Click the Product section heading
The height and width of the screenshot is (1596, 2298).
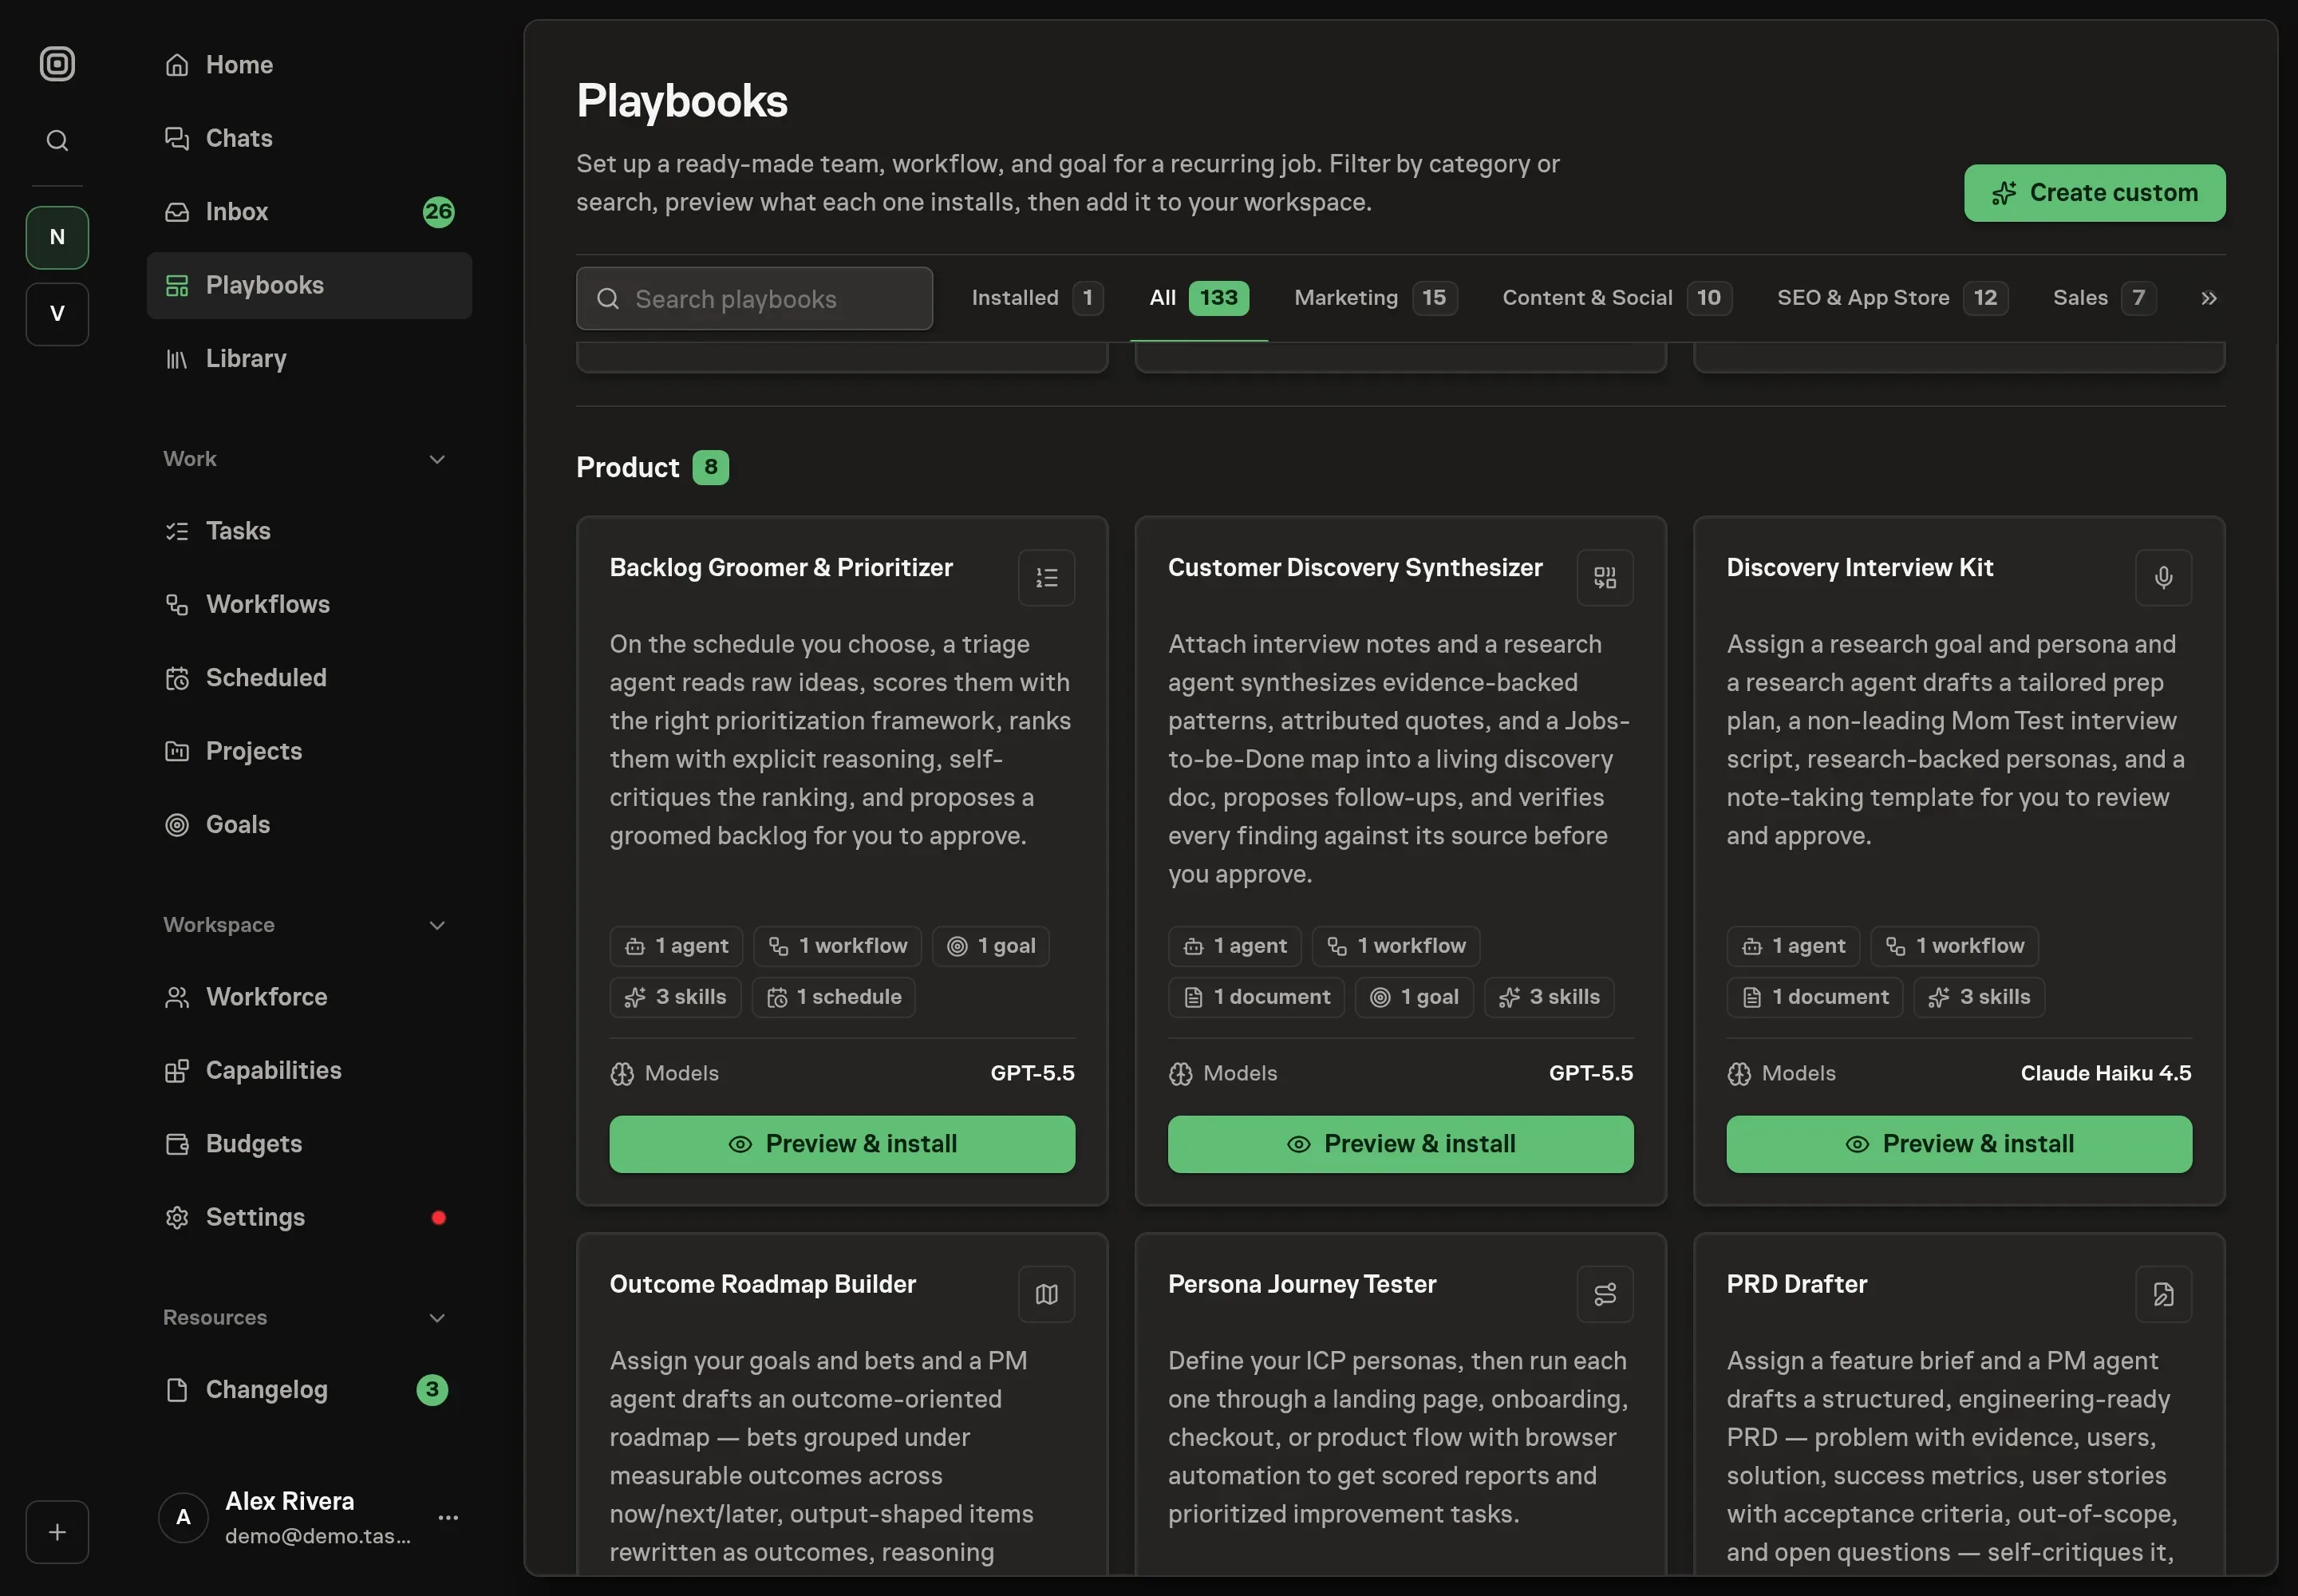point(628,467)
